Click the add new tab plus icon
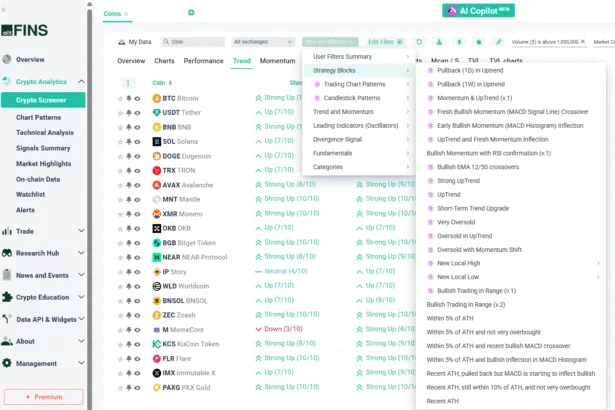615x410 pixels. point(191,13)
